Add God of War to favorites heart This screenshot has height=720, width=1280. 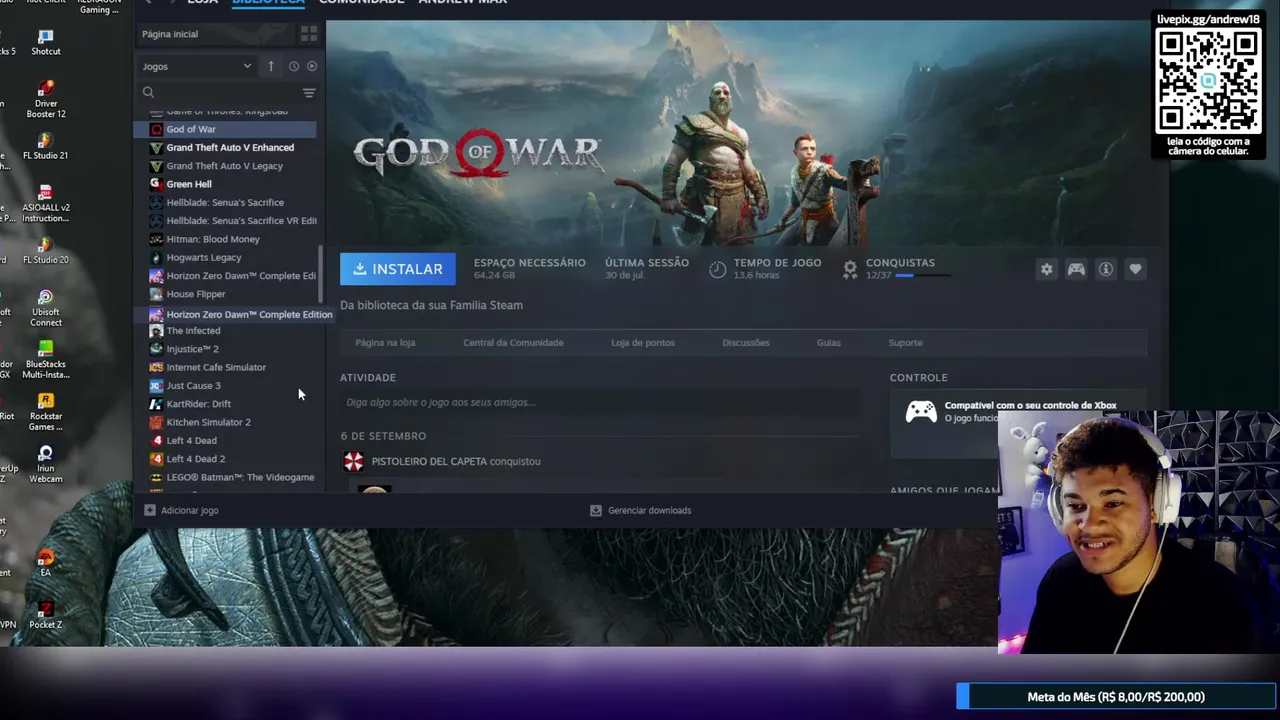click(x=1135, y=269)
